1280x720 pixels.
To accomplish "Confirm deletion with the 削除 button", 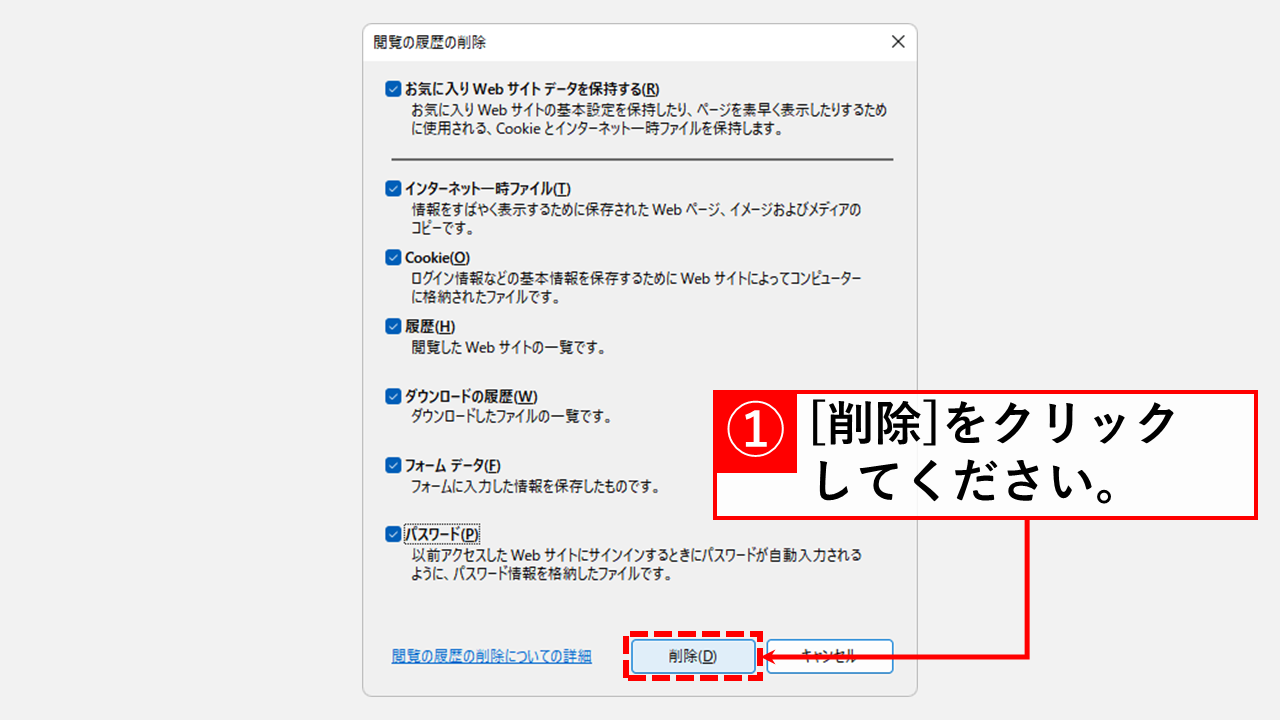I will [693, 656].
